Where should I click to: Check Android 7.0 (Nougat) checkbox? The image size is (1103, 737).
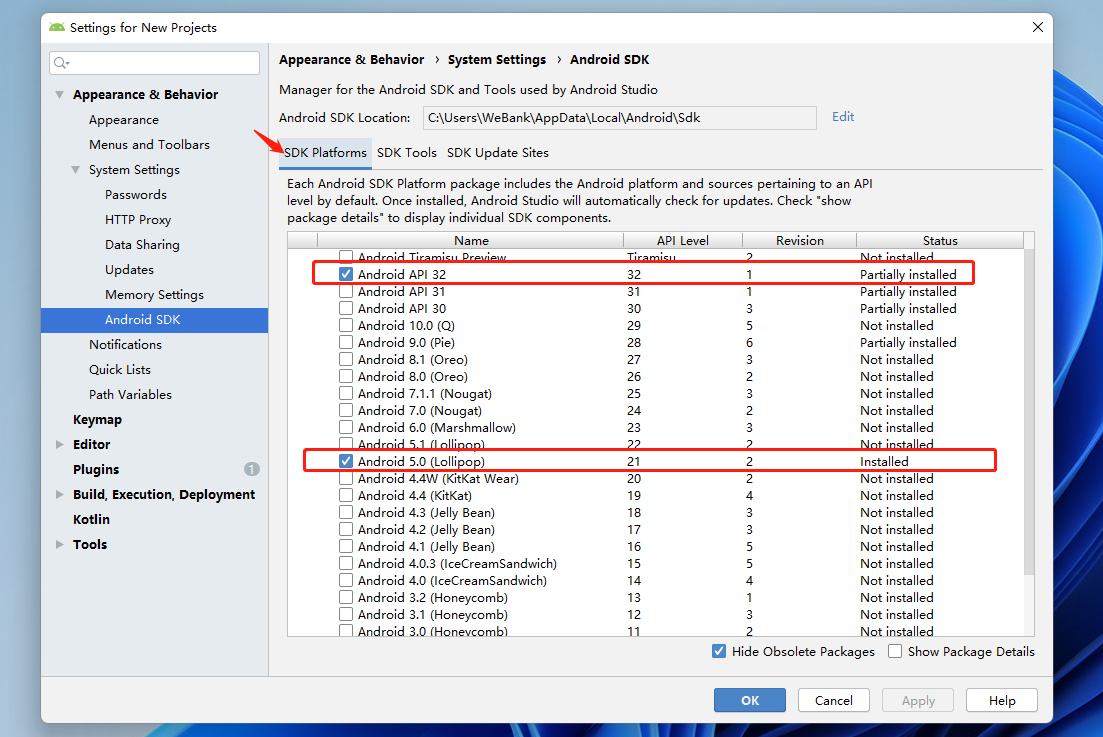pos(345,410)
